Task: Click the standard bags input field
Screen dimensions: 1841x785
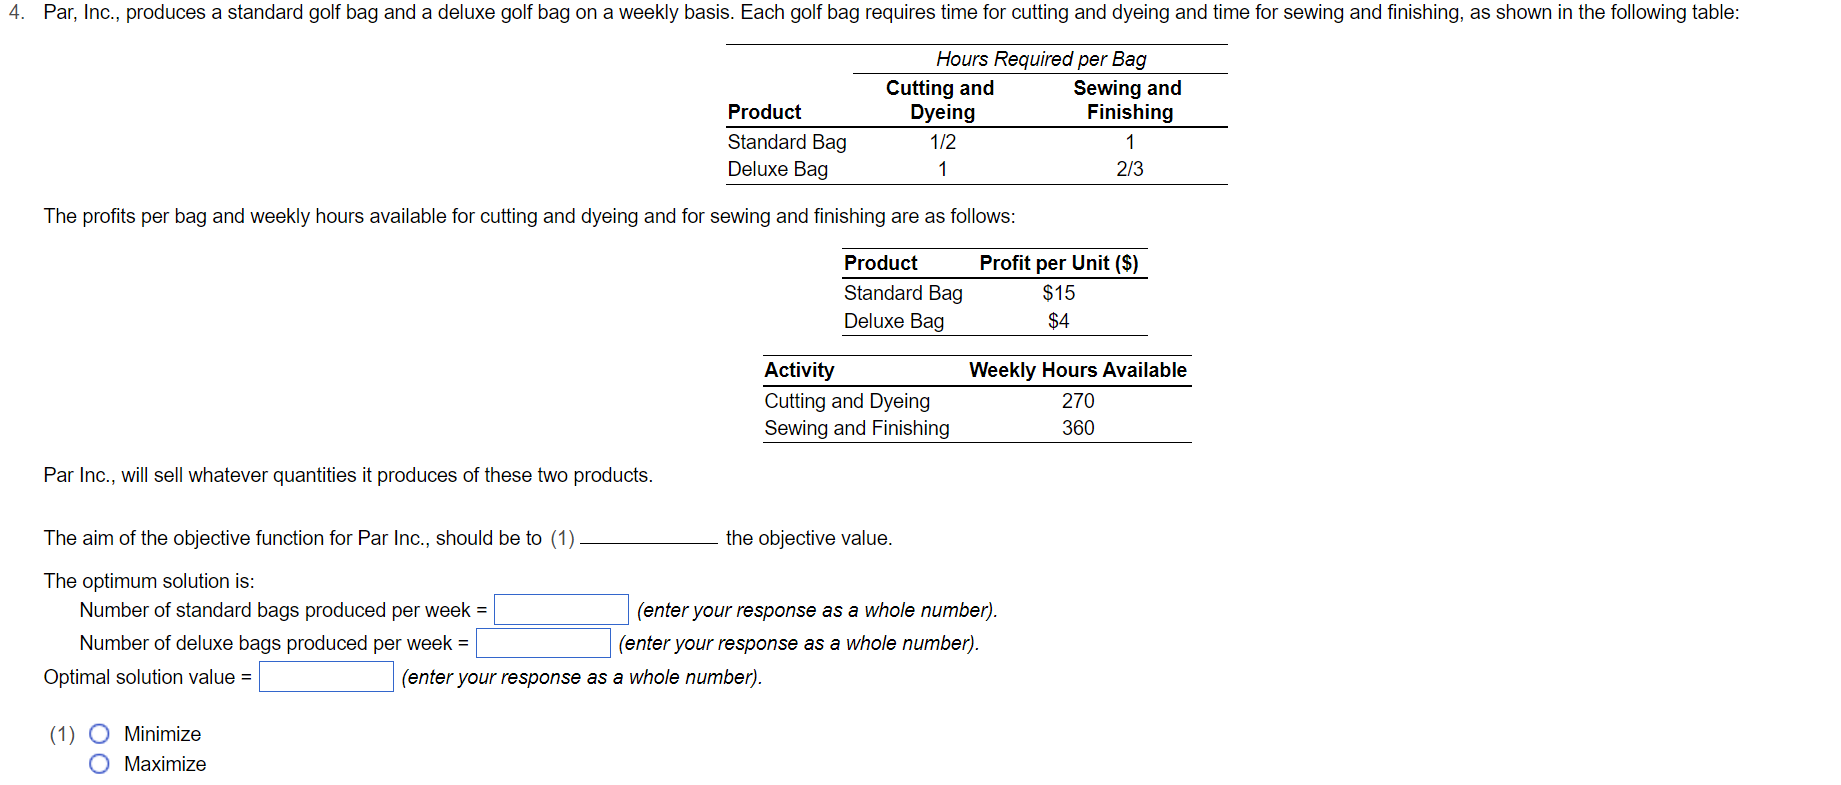Action: (560, 609)
